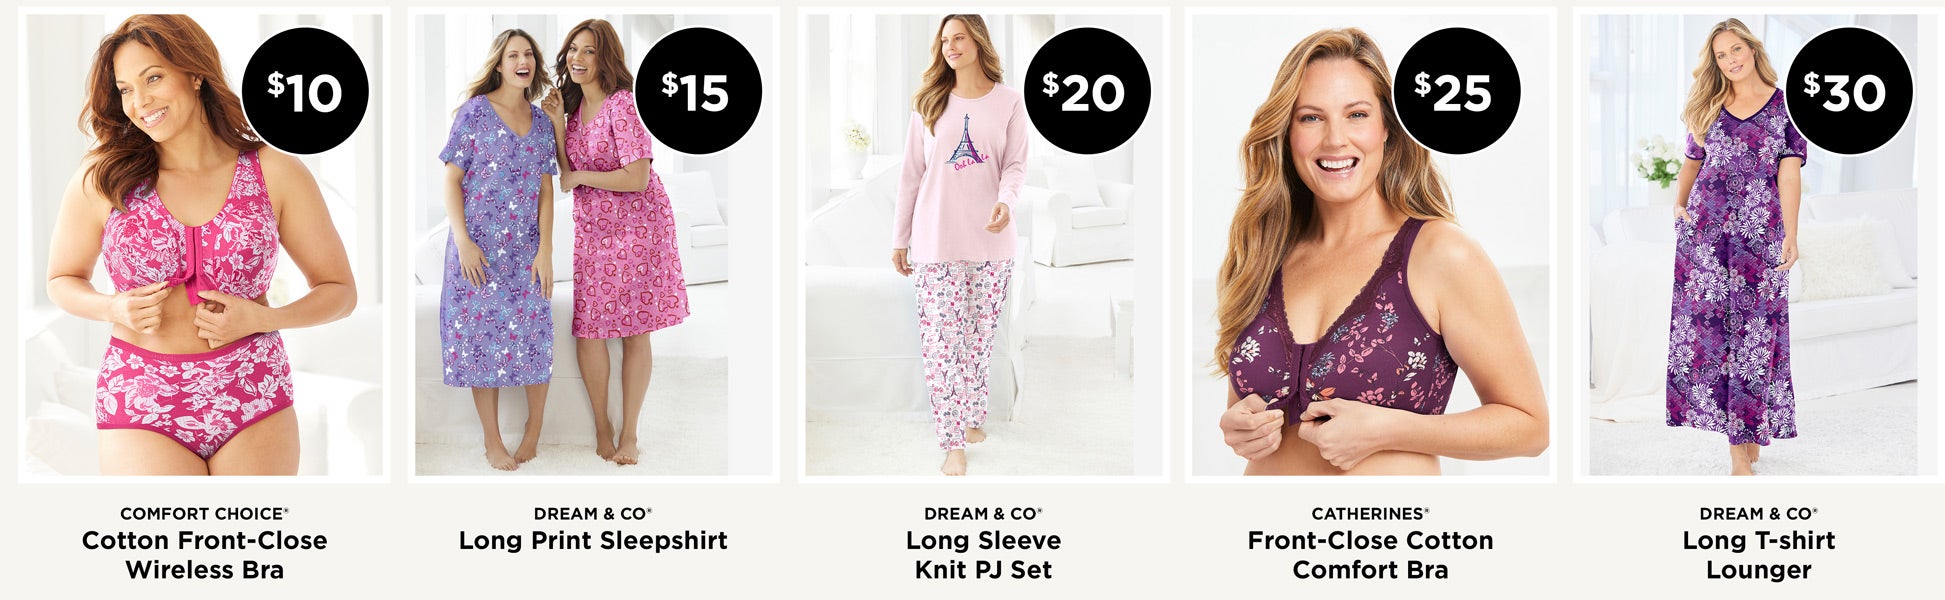The height and width of the screenshot is (600, 1945).
Task: Select Front-Close Cotton Comfort Bra title
Action: pyautogui.click(x=1370, y=555)
